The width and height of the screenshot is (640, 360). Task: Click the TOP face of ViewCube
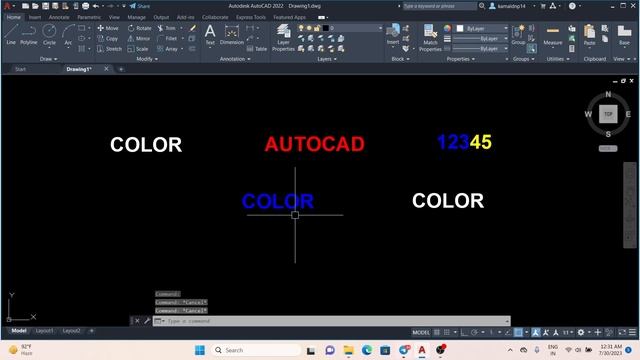click(608, 114)
